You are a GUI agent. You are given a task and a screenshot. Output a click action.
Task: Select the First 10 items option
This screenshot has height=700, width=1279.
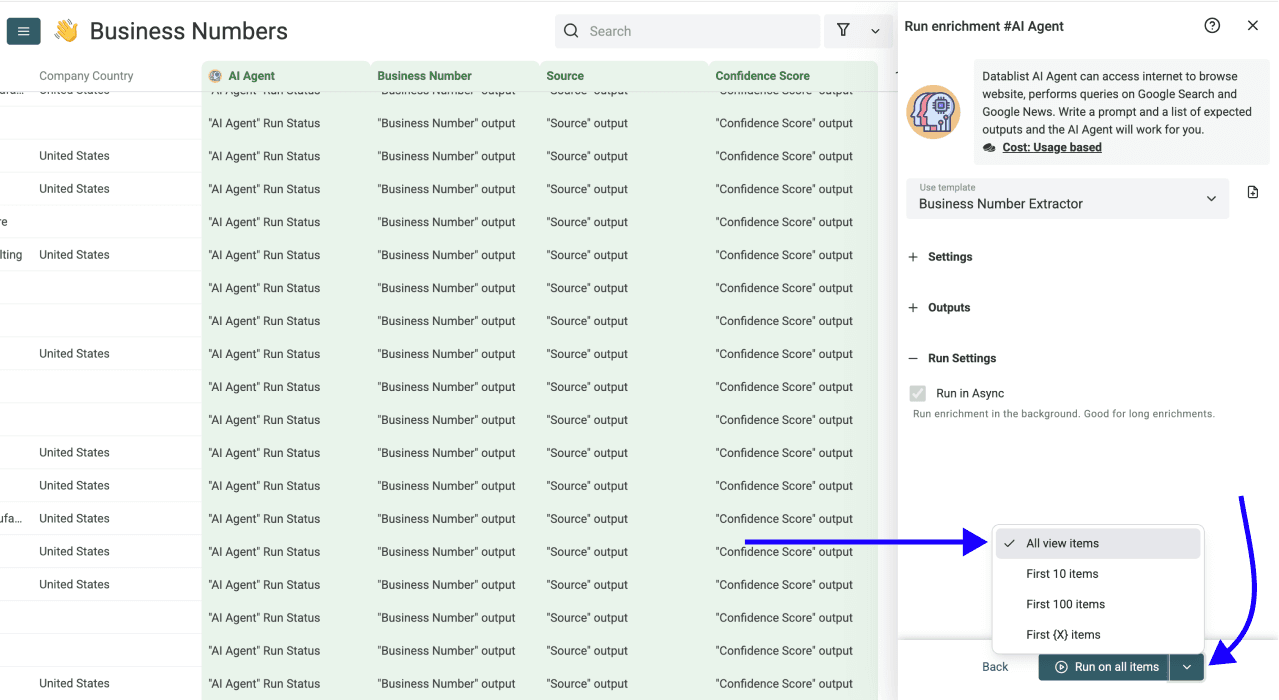click(1062, 573)
